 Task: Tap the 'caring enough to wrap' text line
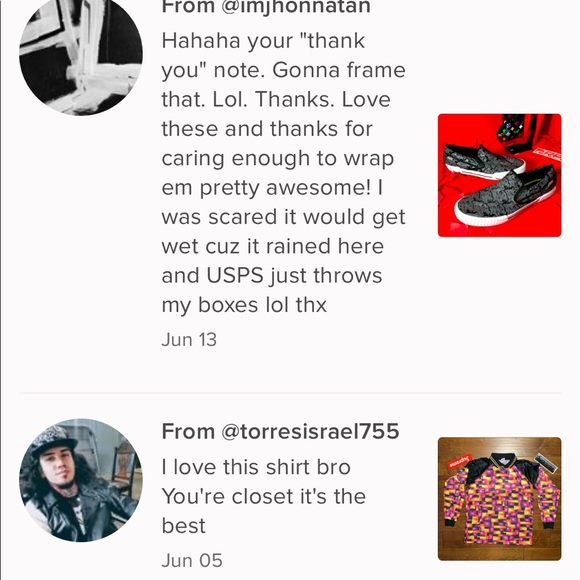click(x=278, y=159)
